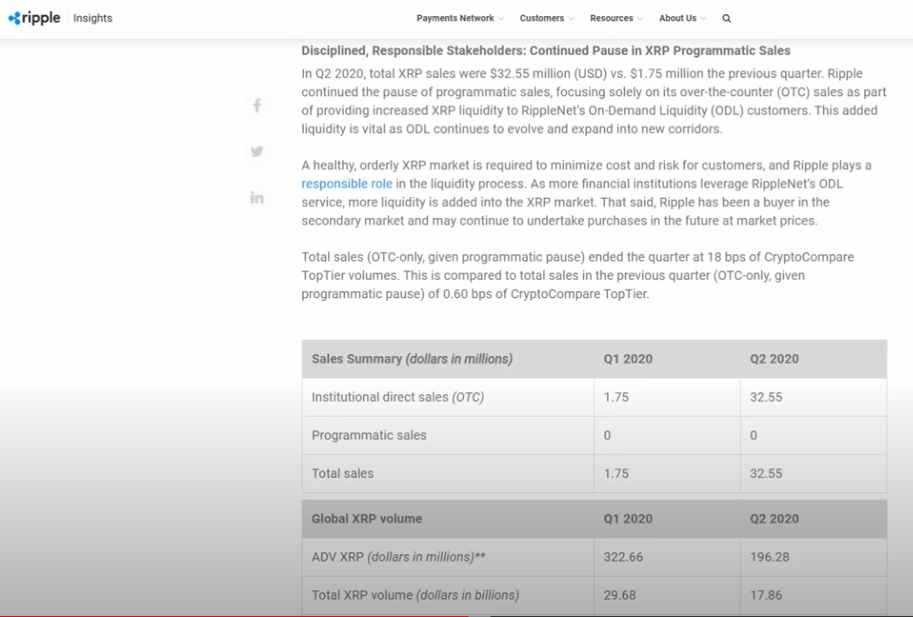Follow the "responsible role" hyperlink
The width and height of the screenshot is (913, 617).
pos(347,184)
